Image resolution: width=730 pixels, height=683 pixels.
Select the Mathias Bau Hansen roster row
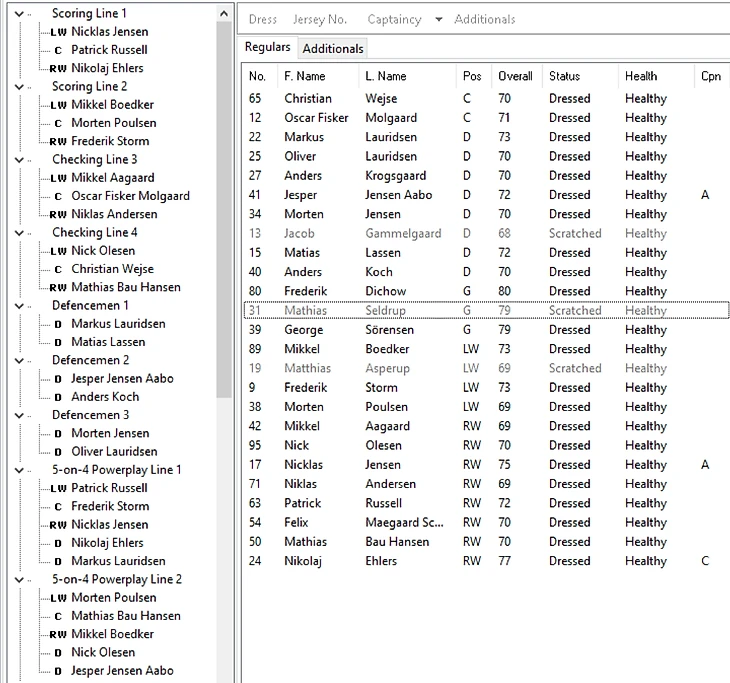[x=486, y=542]
